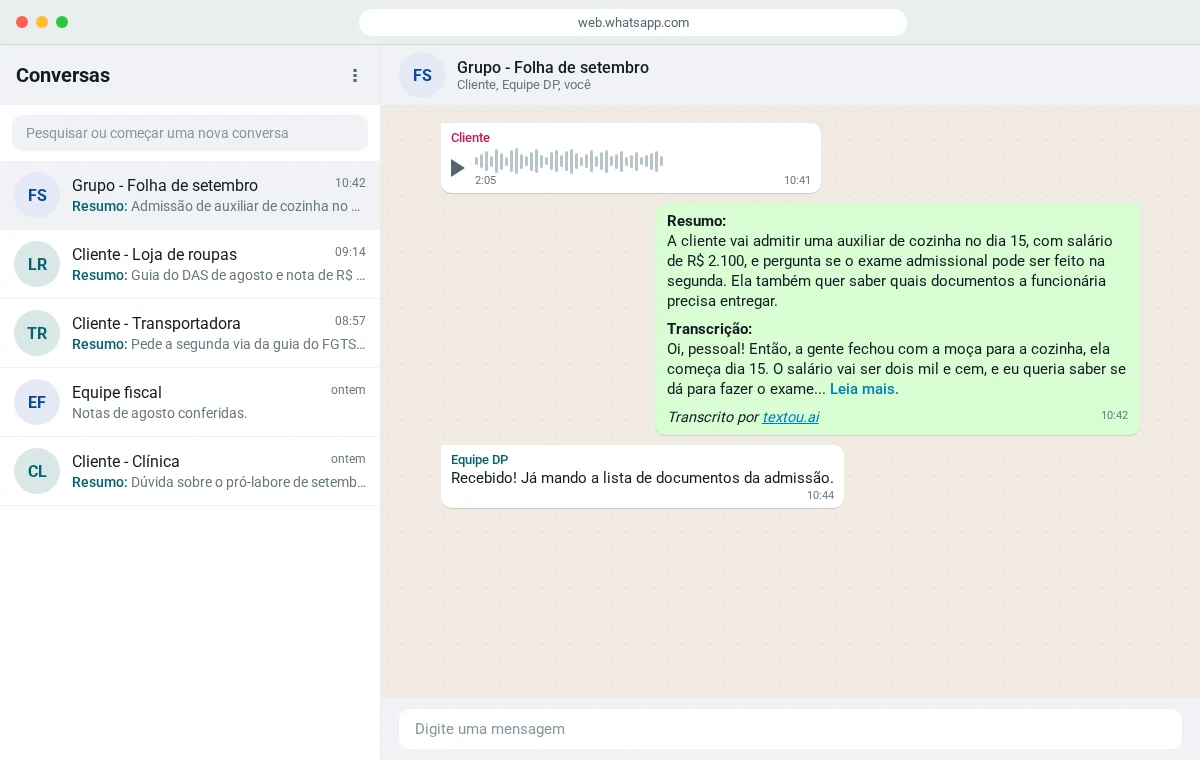Click the Leia mais link in transcription
The image size is (1200, 760).
(x=864, y=389)
